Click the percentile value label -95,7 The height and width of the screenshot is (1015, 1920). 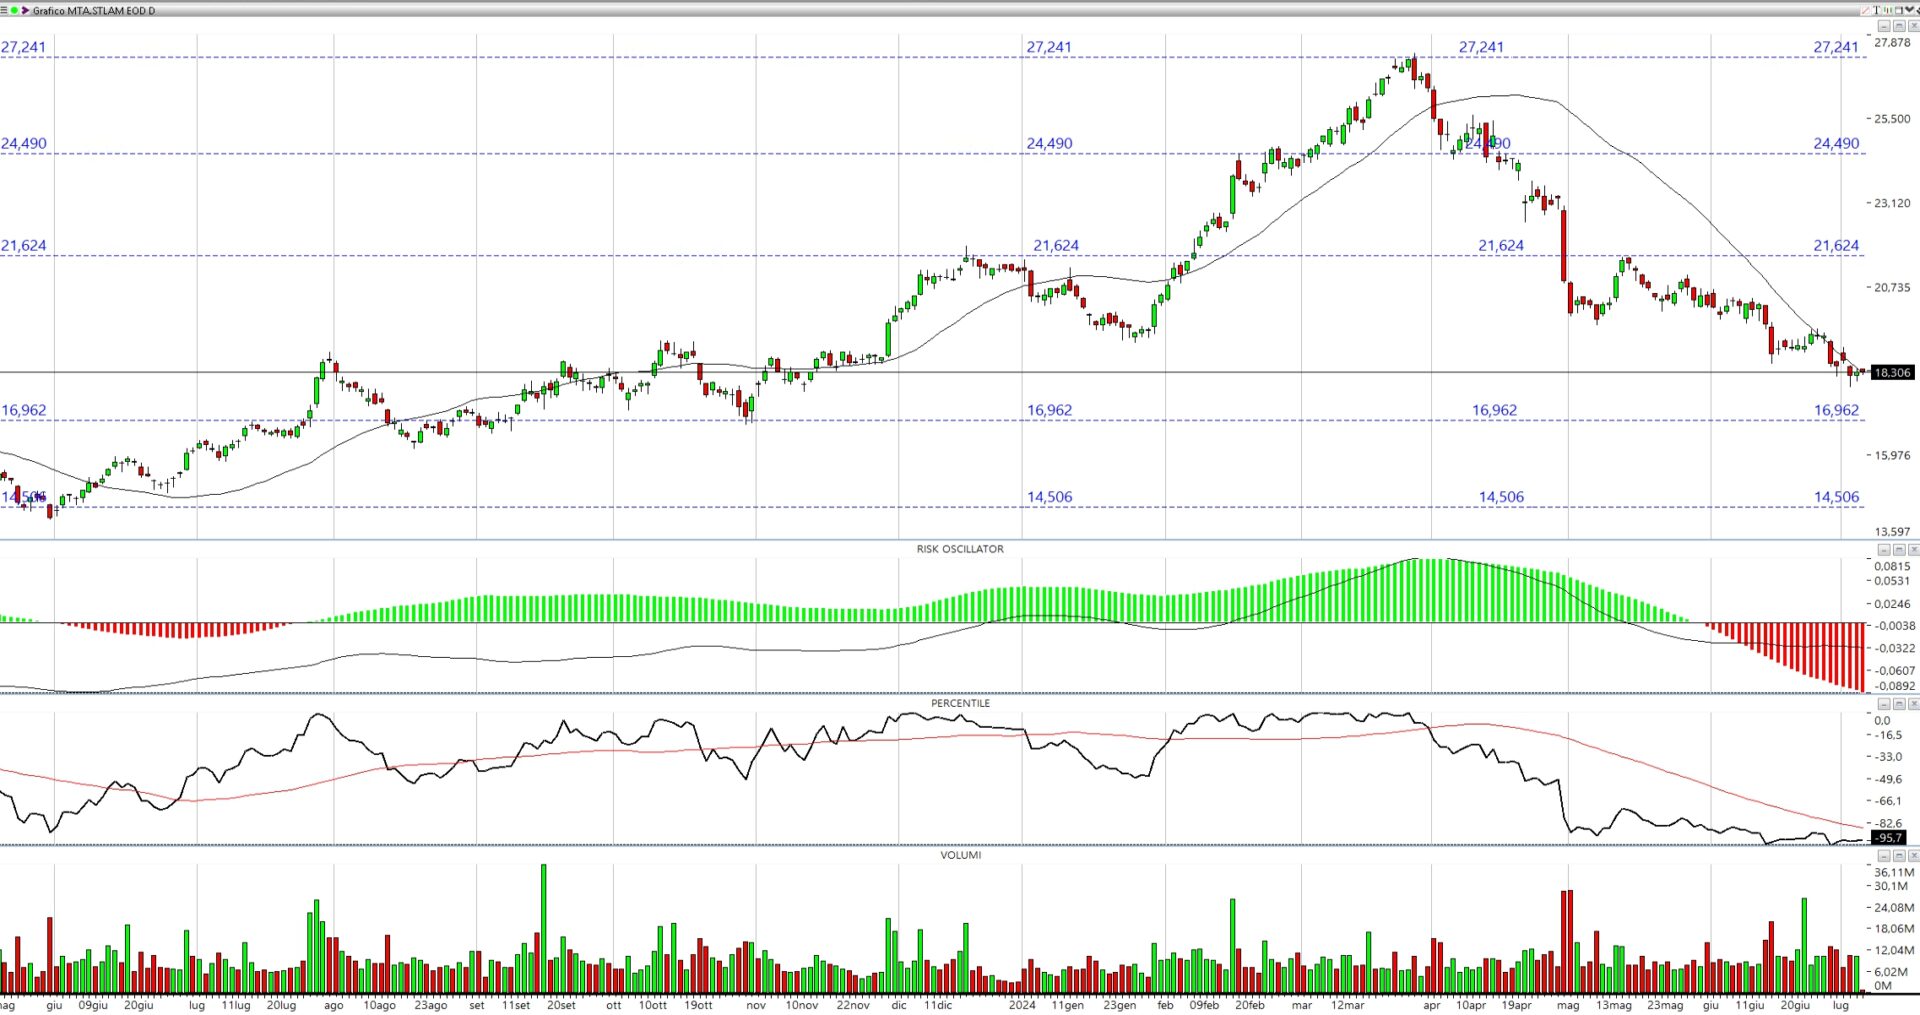[x=1888, y=838]
